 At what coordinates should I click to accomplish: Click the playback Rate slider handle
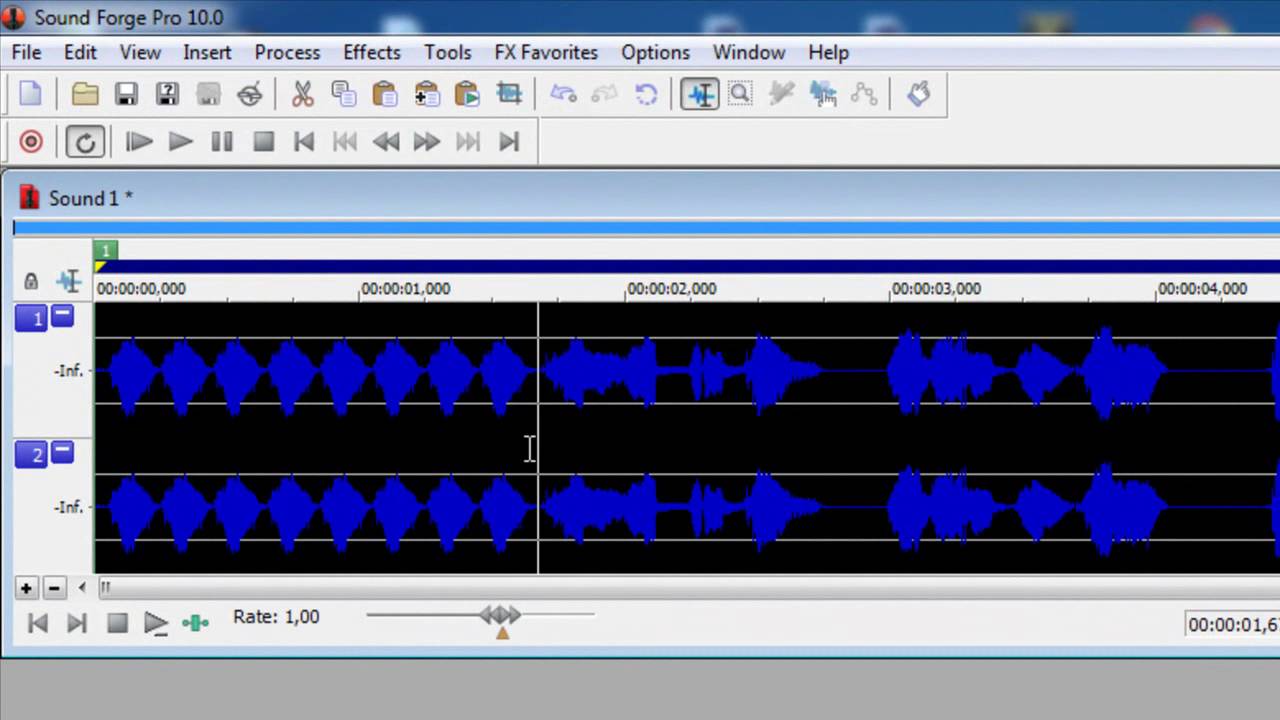[500, 614]
